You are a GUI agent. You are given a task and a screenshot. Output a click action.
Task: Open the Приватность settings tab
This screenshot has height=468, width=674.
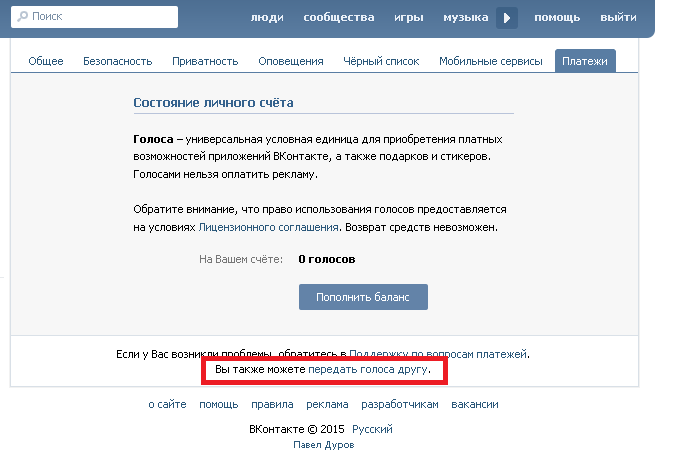(205, 61)
